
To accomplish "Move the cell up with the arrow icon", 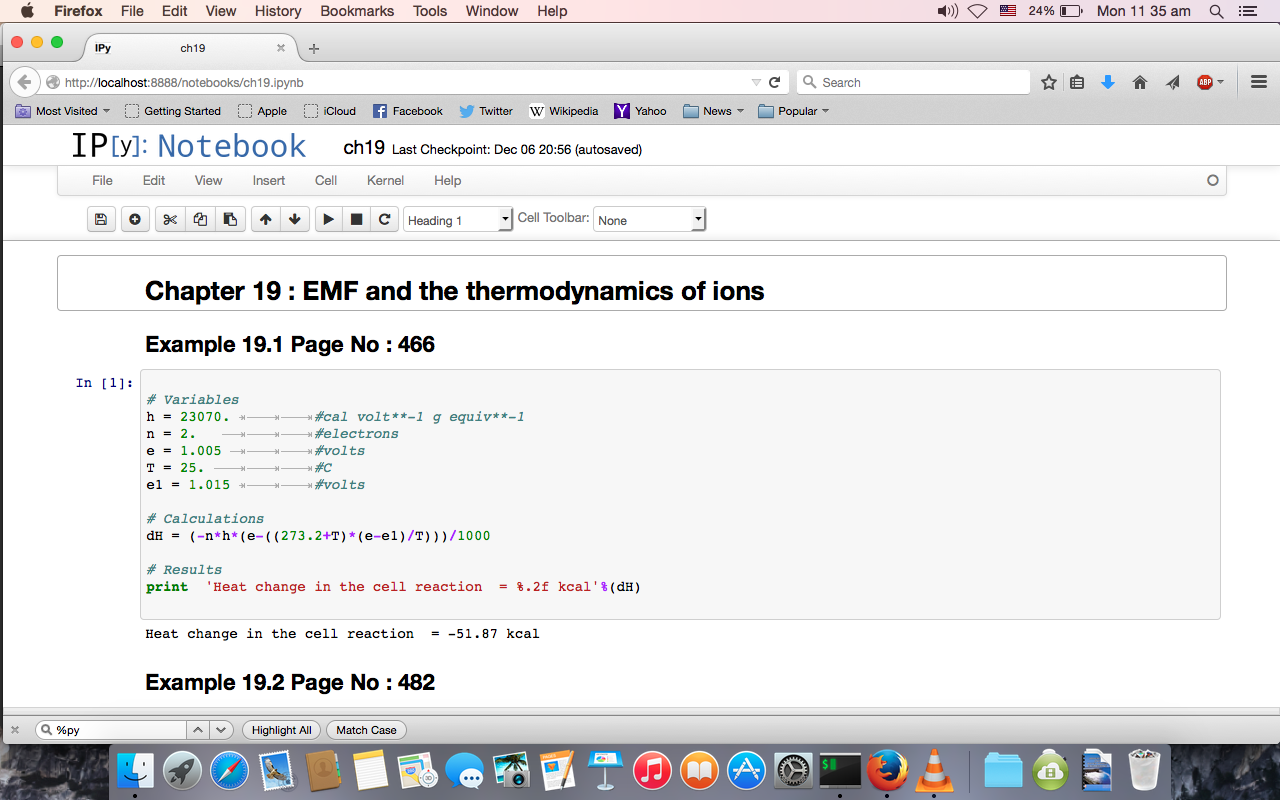I will pos(265,220).
